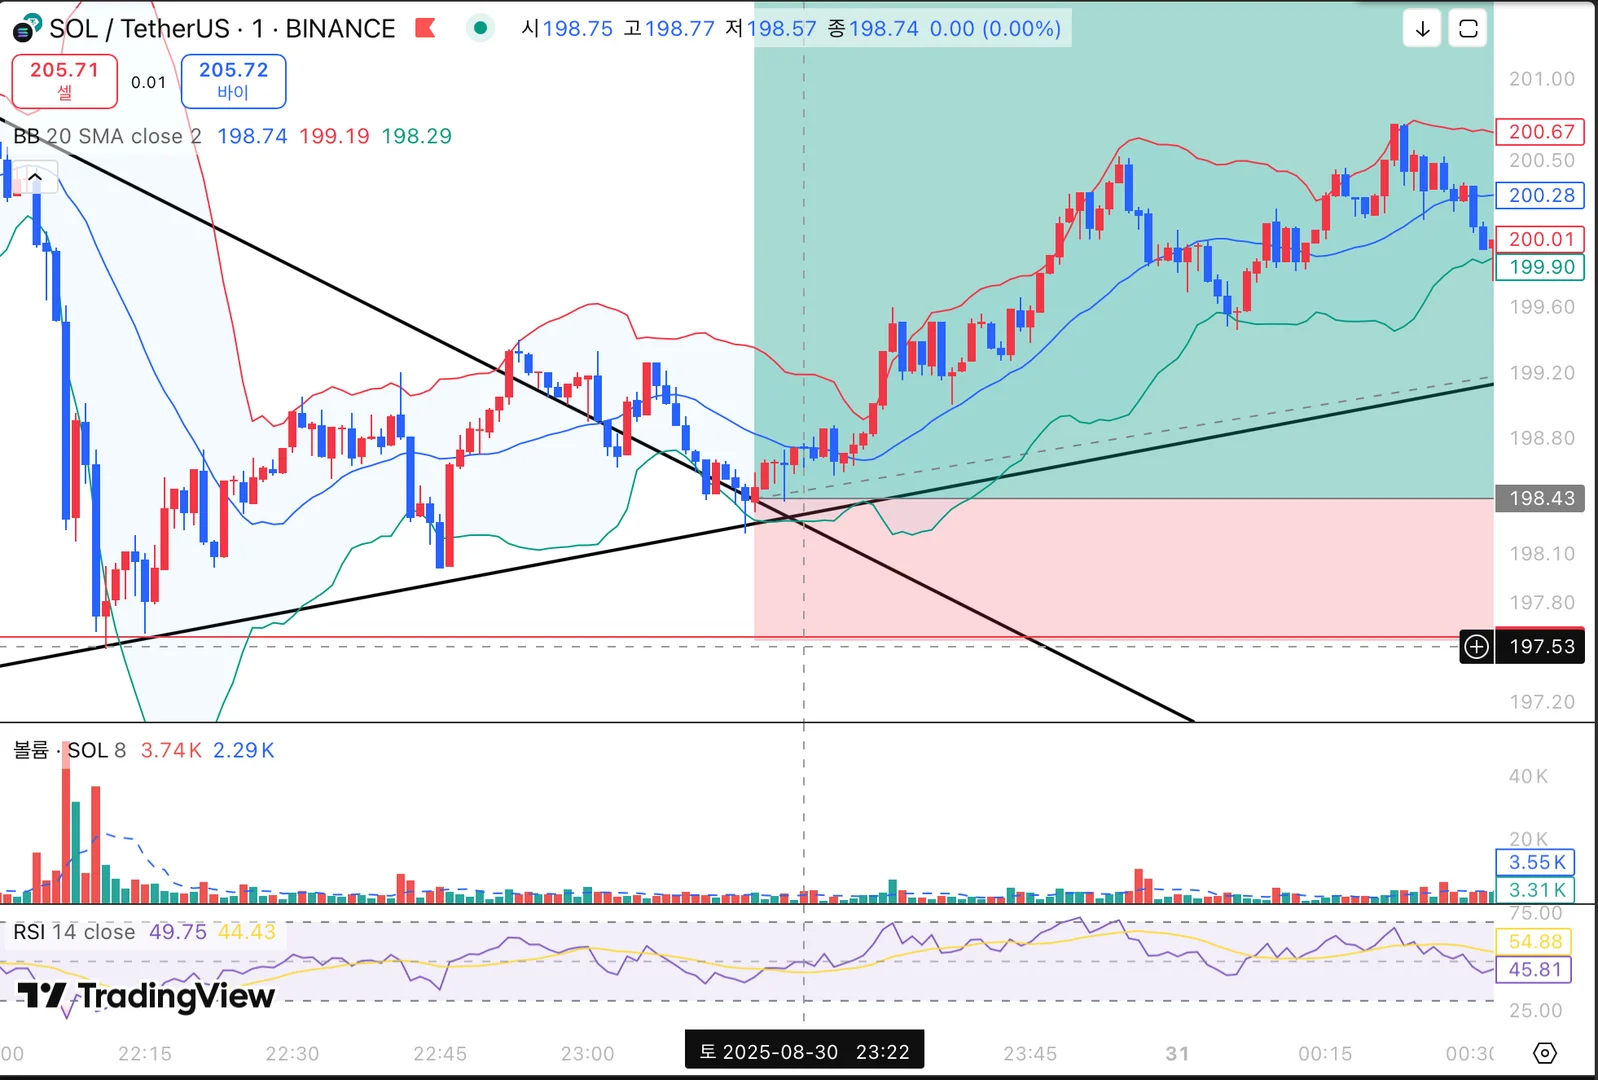Viewport: 1598px width, 1080px height.
Task: Click the RSI legend value 49.75
Action: click(x=178, y=932)
